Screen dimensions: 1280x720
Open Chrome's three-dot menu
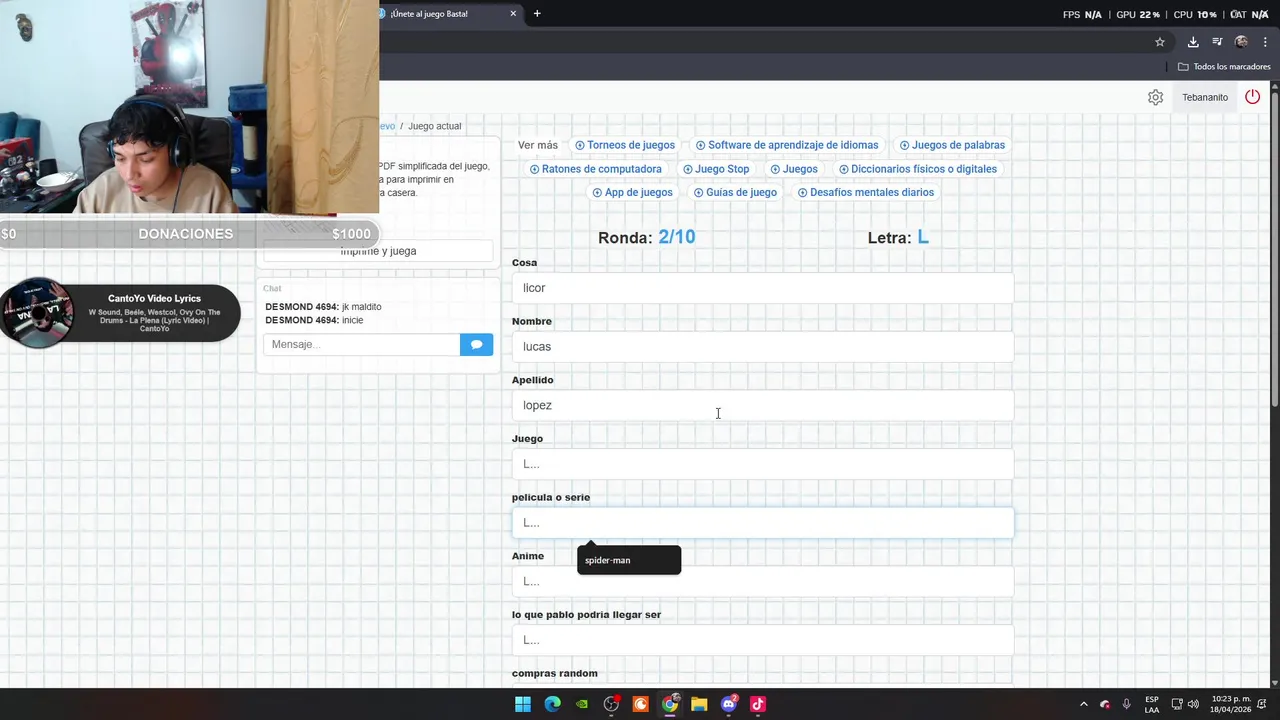[x=1265, y=42]
